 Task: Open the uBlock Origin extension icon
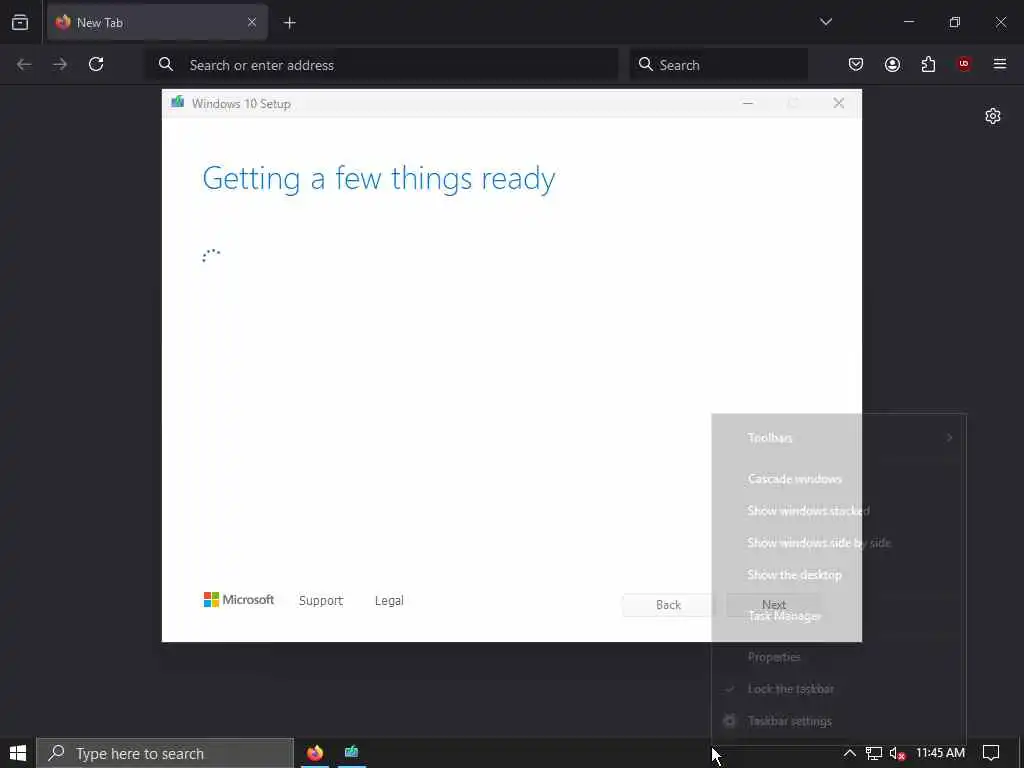(963, 64)
